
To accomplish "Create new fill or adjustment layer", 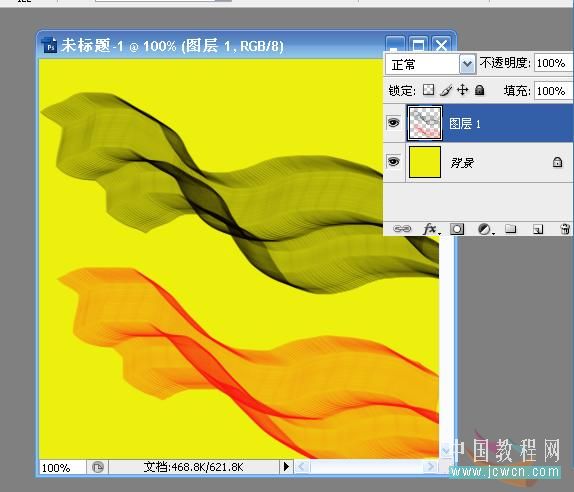I will (485, 229).
